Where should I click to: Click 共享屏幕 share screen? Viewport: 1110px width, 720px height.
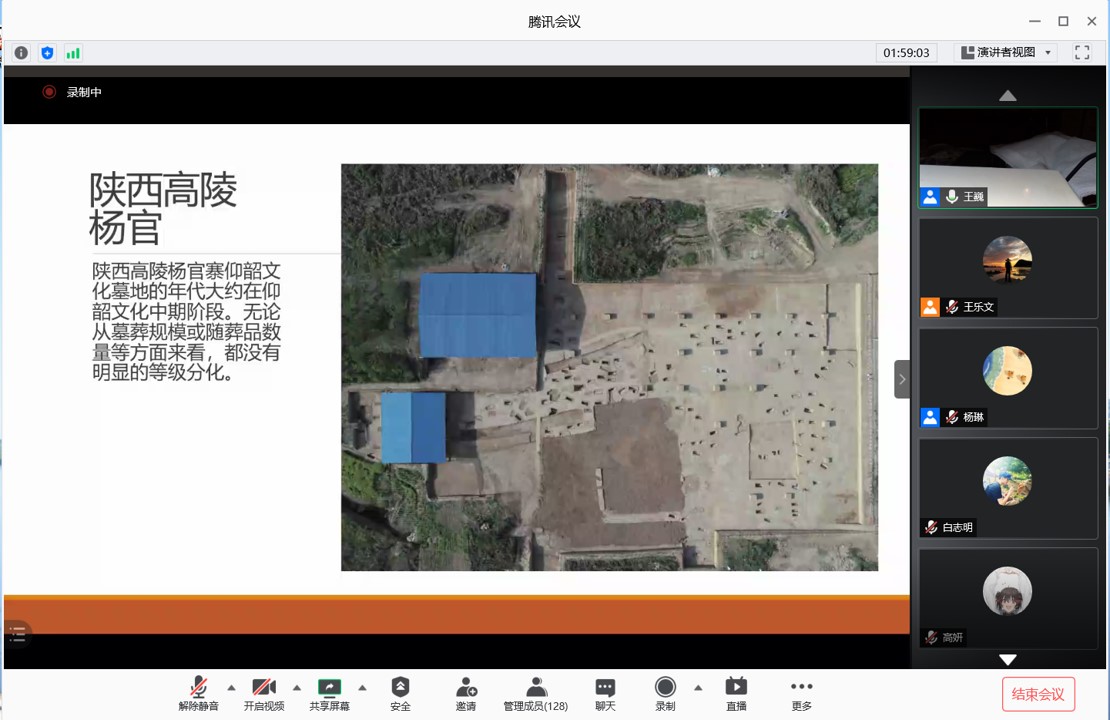click(329, 693)
